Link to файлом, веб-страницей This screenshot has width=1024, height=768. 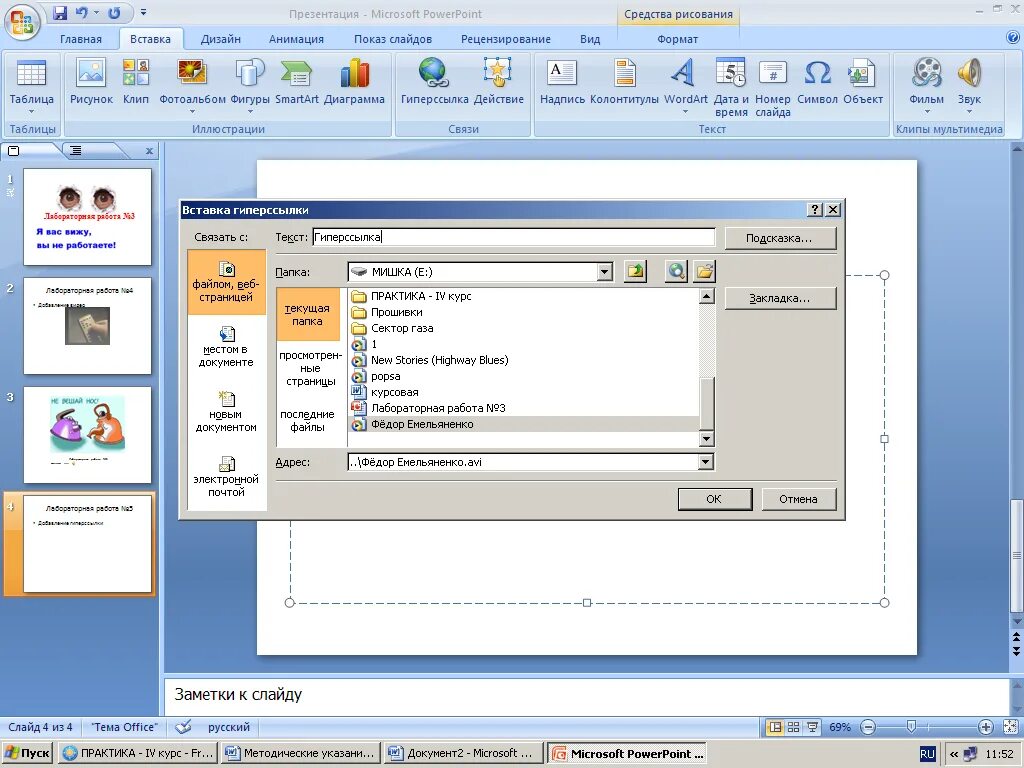click(226, 281)
